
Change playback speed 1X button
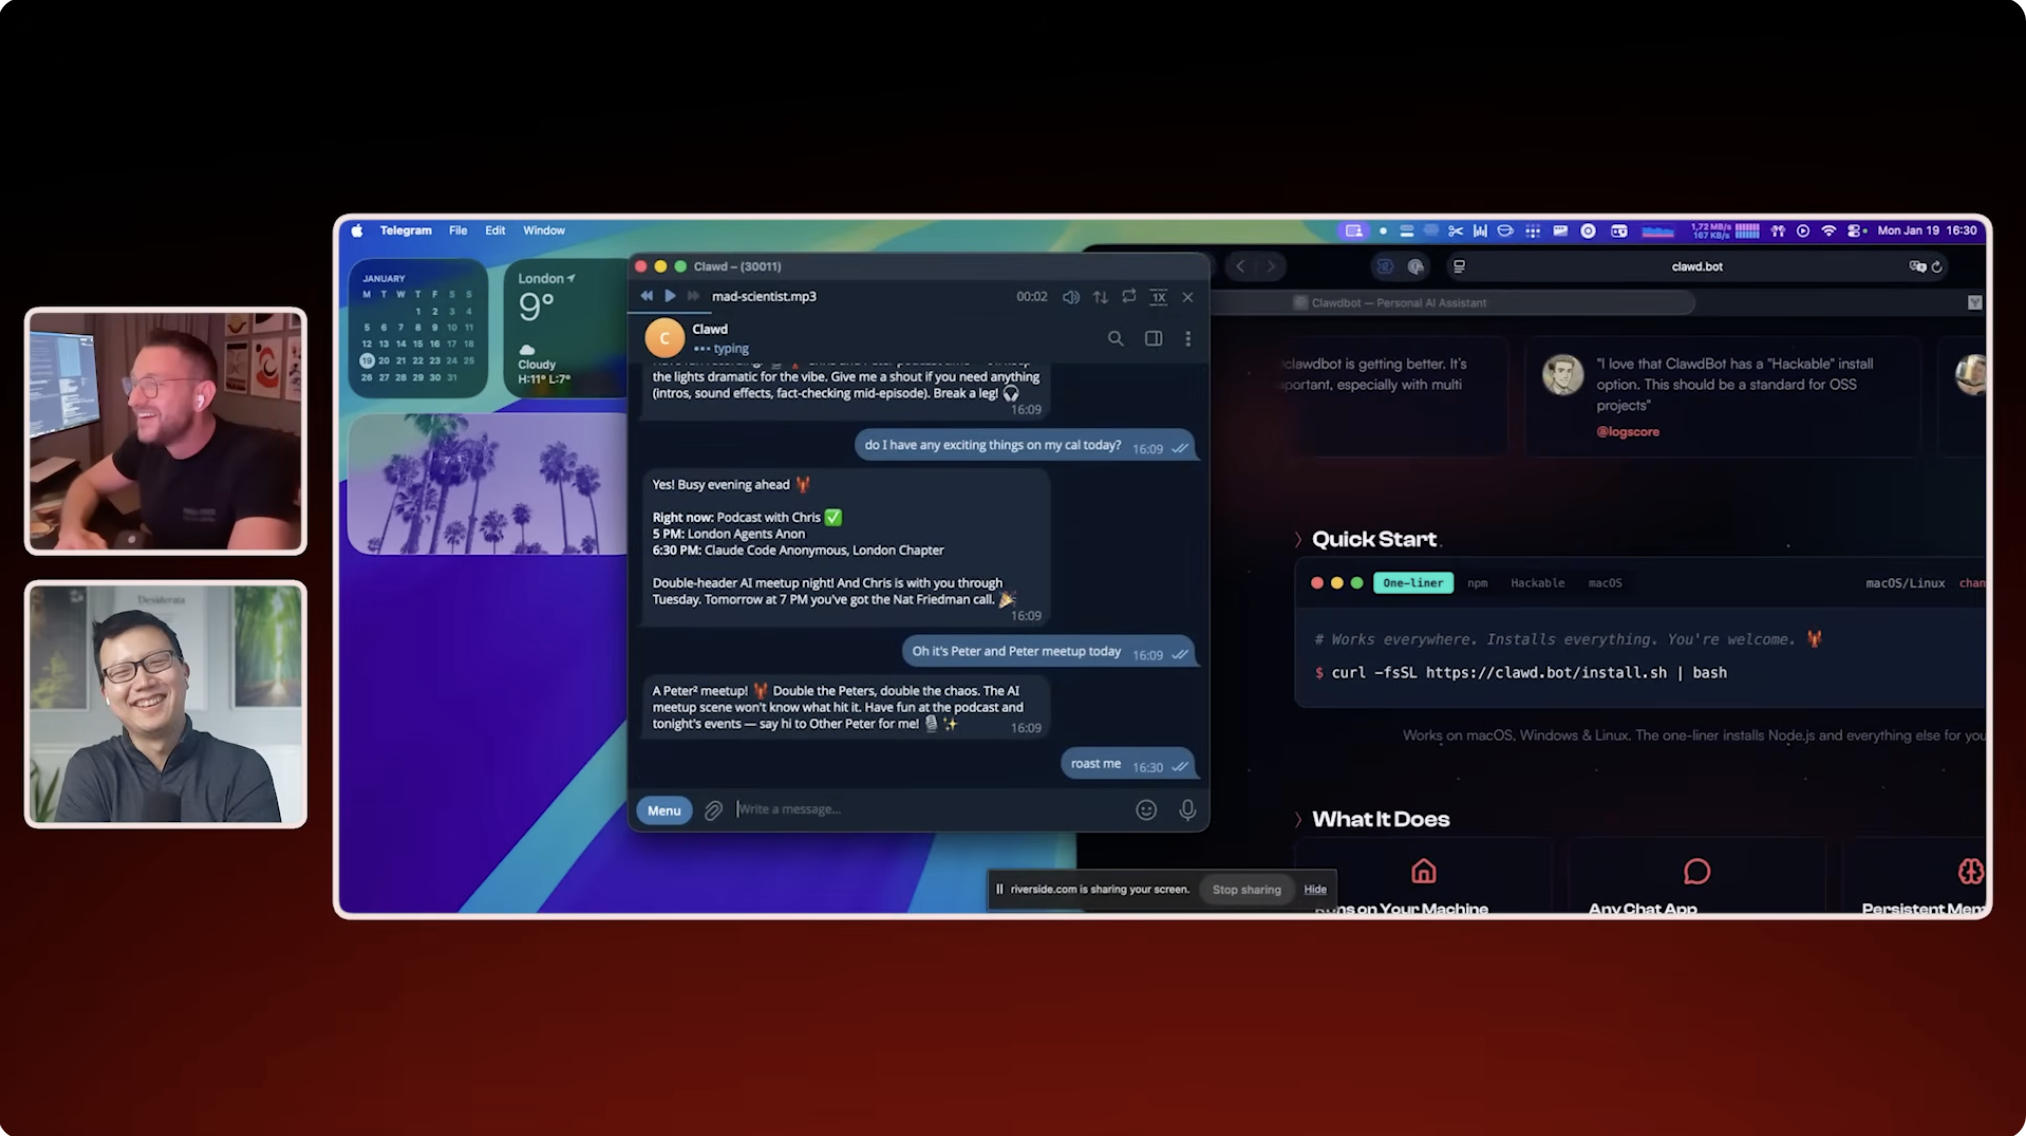pyautogui.click(x=1158, y=297)
